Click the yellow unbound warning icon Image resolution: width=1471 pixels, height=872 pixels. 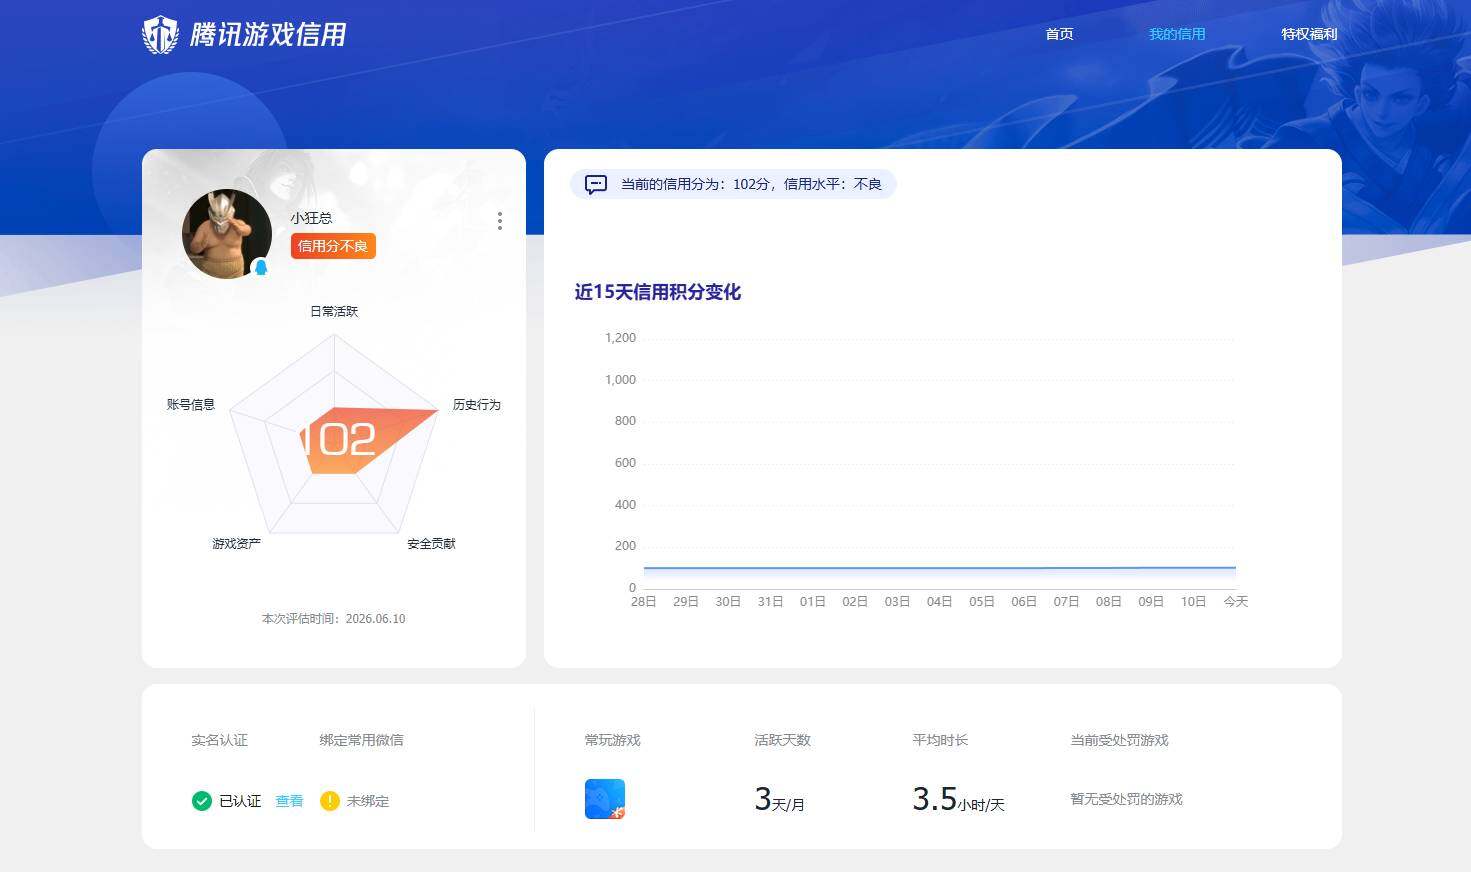330,801
